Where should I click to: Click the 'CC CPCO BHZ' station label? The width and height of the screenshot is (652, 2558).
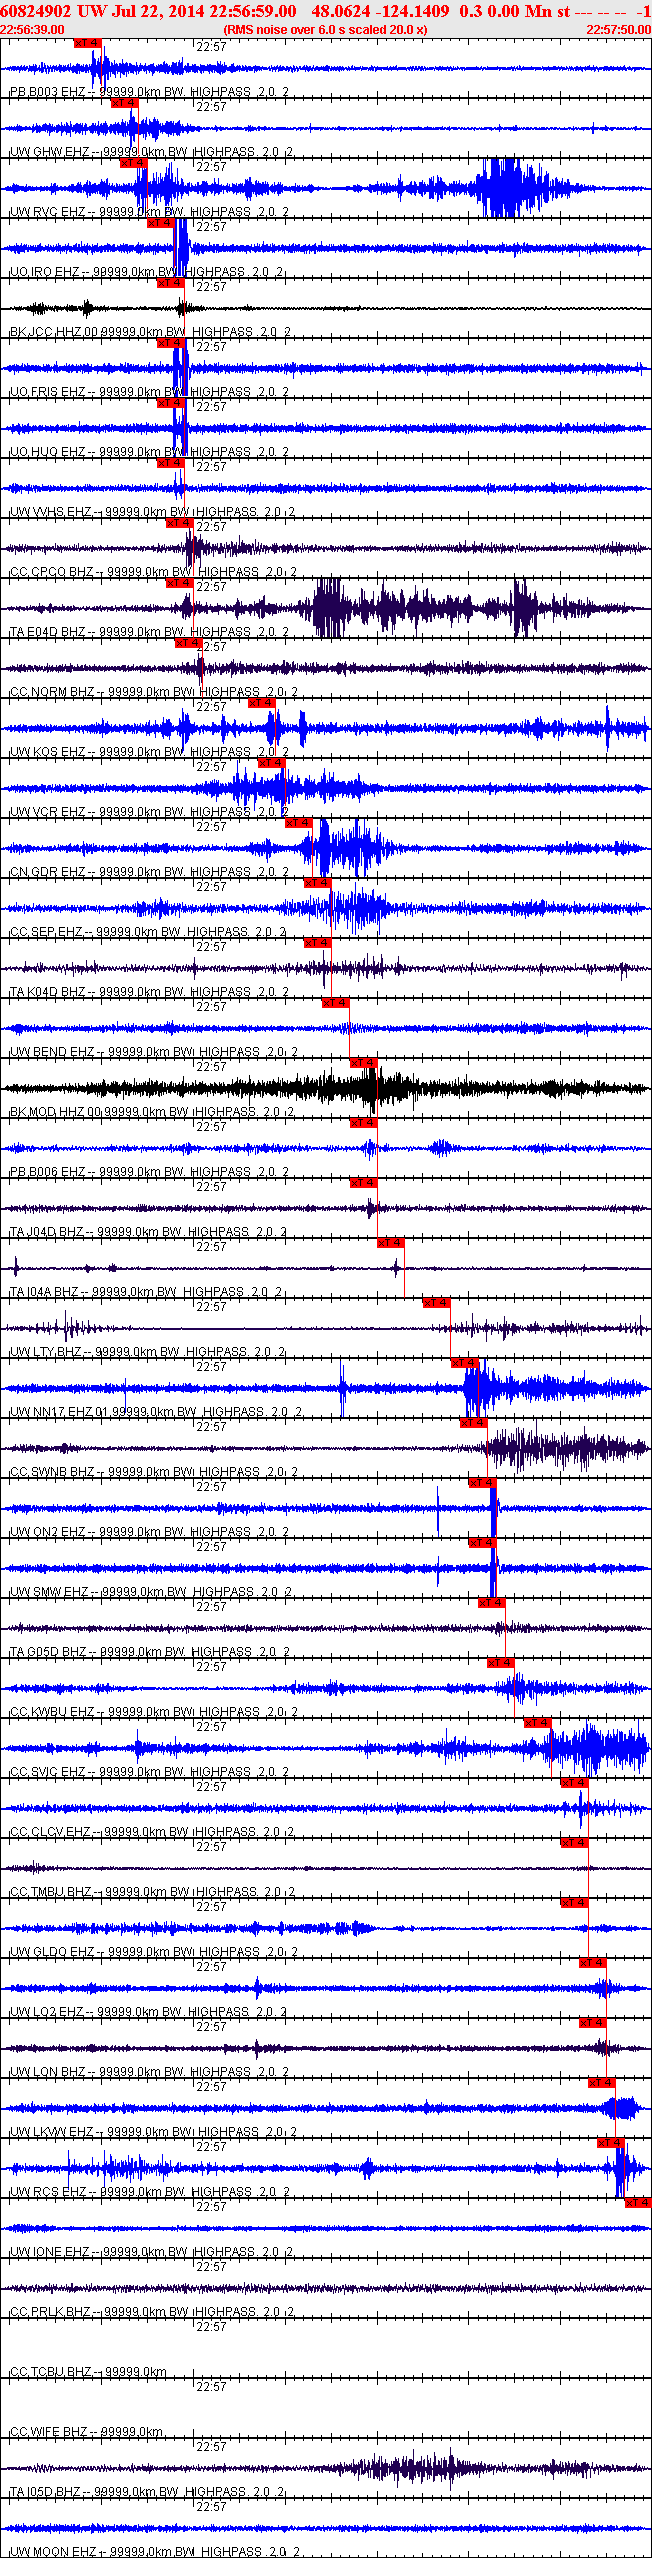51,572
